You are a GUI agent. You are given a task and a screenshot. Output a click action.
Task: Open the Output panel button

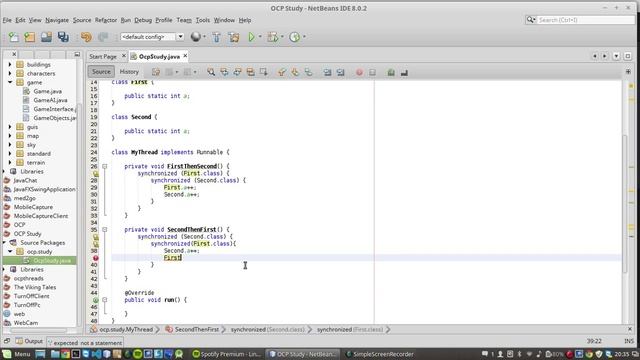29,341
